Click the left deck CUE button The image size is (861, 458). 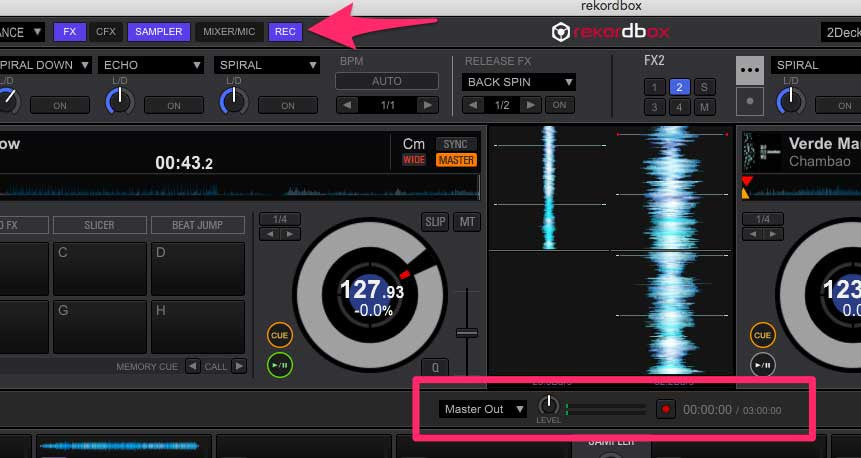tap(279, 336)
